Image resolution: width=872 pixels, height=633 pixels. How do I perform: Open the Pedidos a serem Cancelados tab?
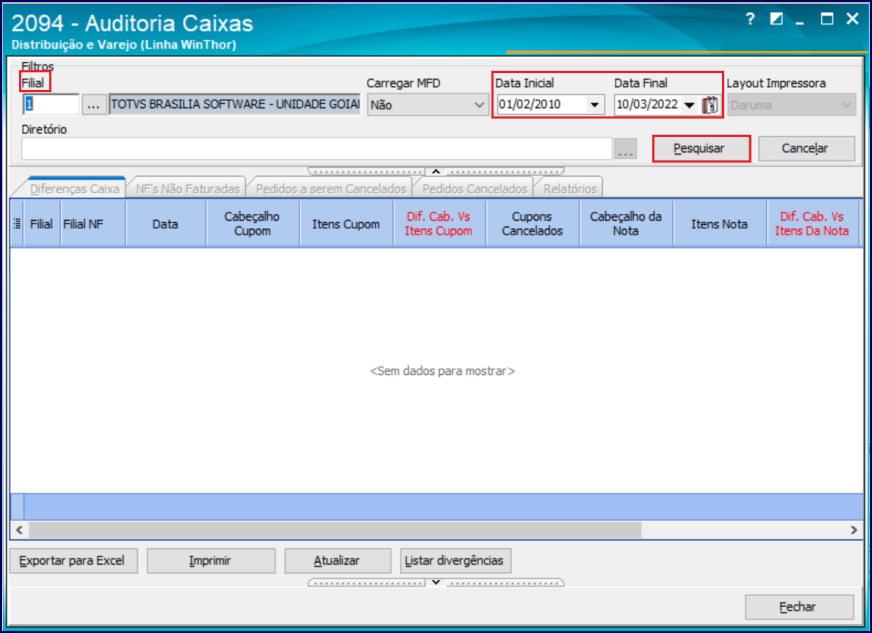331,189
